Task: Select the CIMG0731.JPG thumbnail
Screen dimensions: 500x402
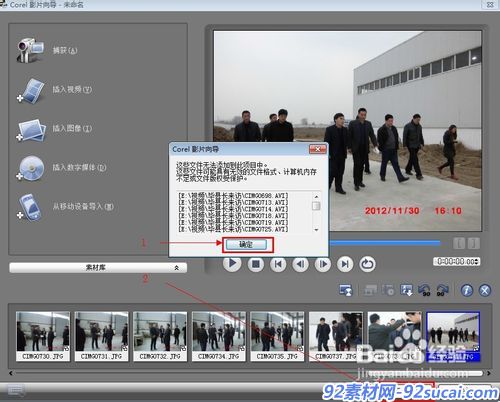Action: 101,336
